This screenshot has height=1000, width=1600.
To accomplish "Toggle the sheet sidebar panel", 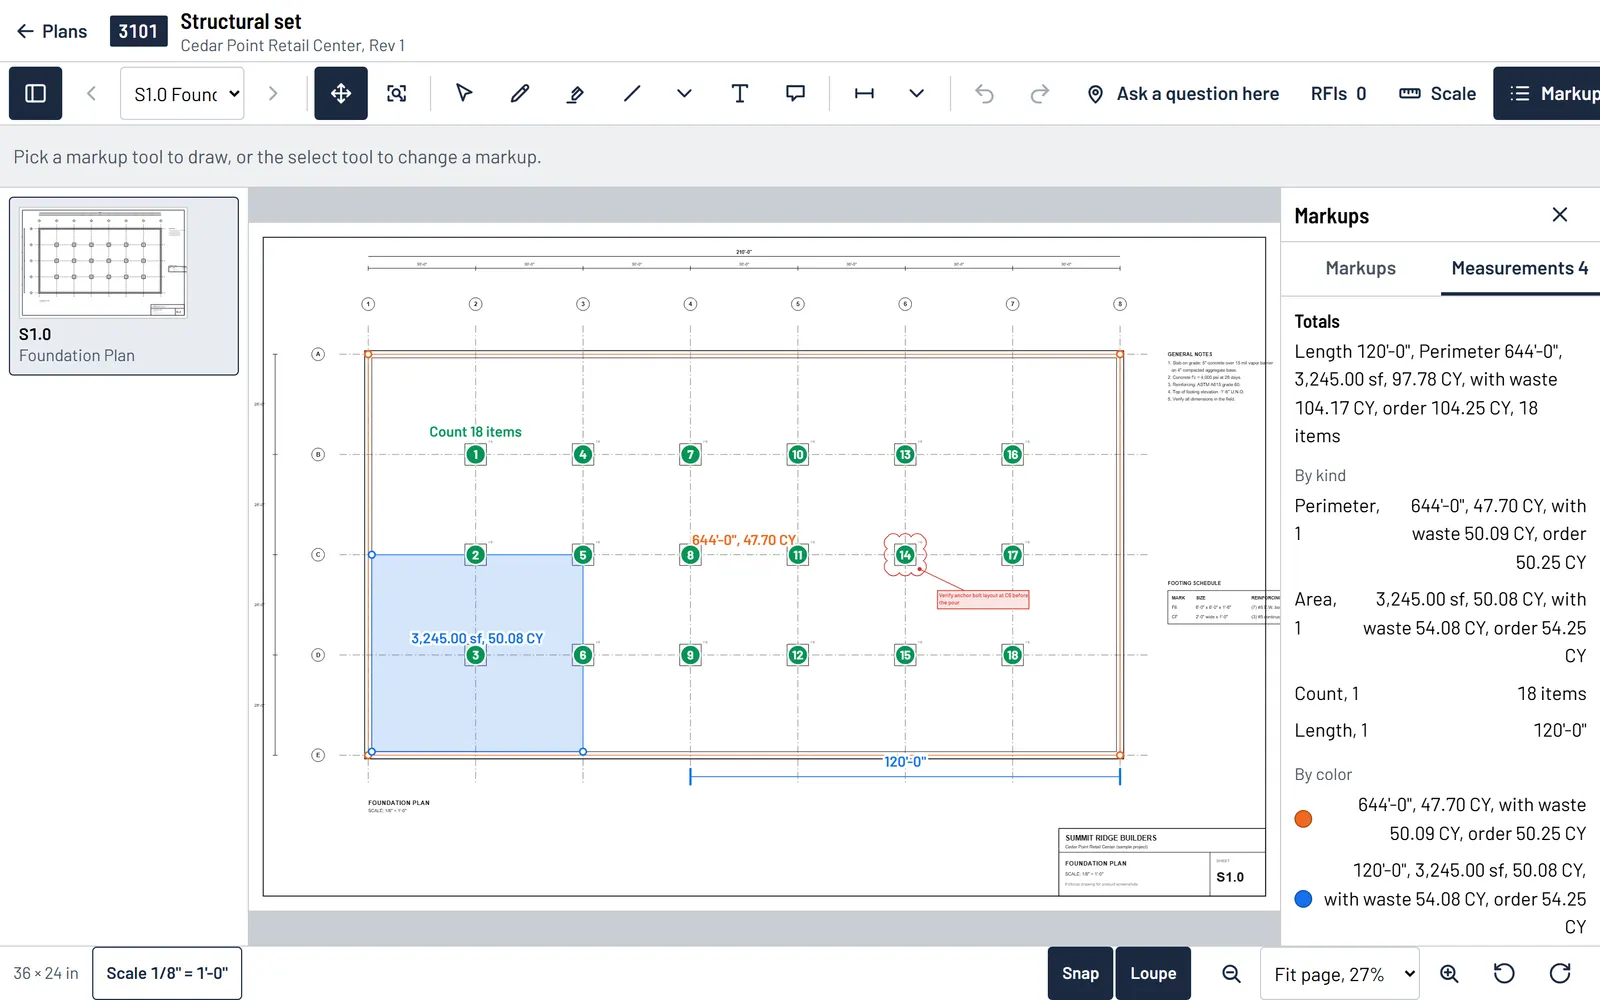I will (x=36, y=93).
